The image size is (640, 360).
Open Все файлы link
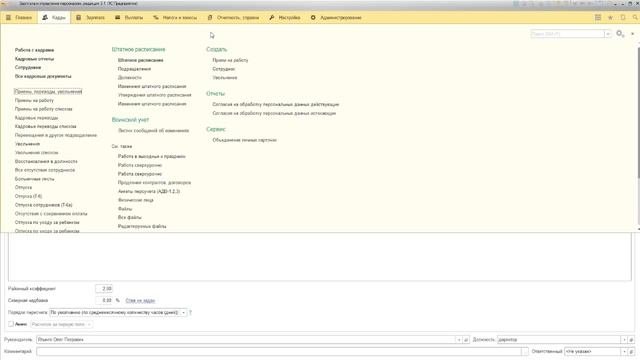tap(129, 218)
